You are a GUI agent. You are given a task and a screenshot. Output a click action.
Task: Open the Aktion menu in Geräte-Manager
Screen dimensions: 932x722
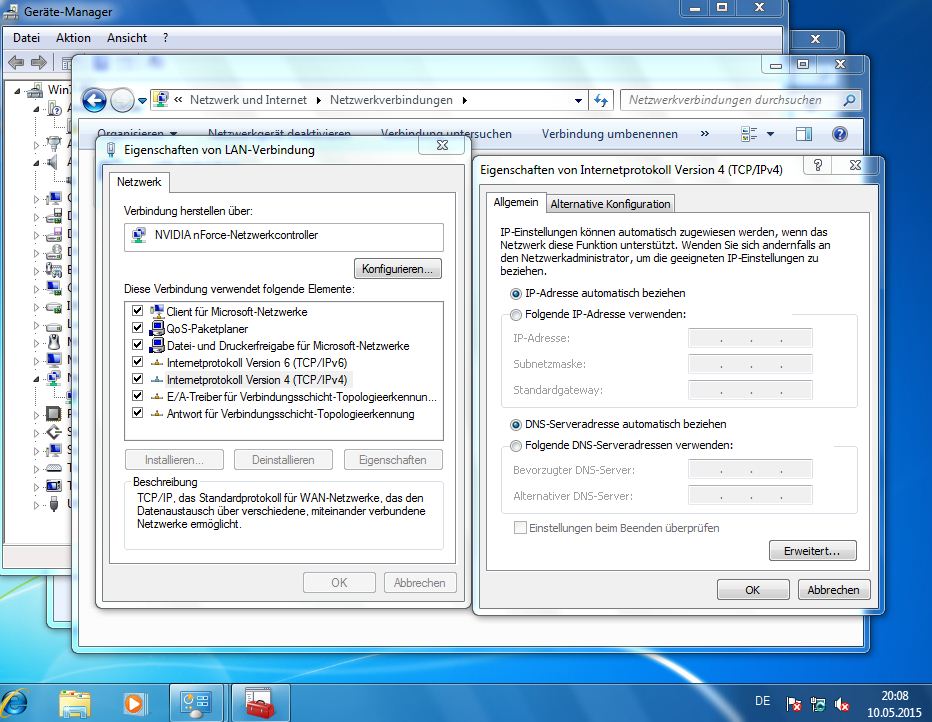(73, 38)
